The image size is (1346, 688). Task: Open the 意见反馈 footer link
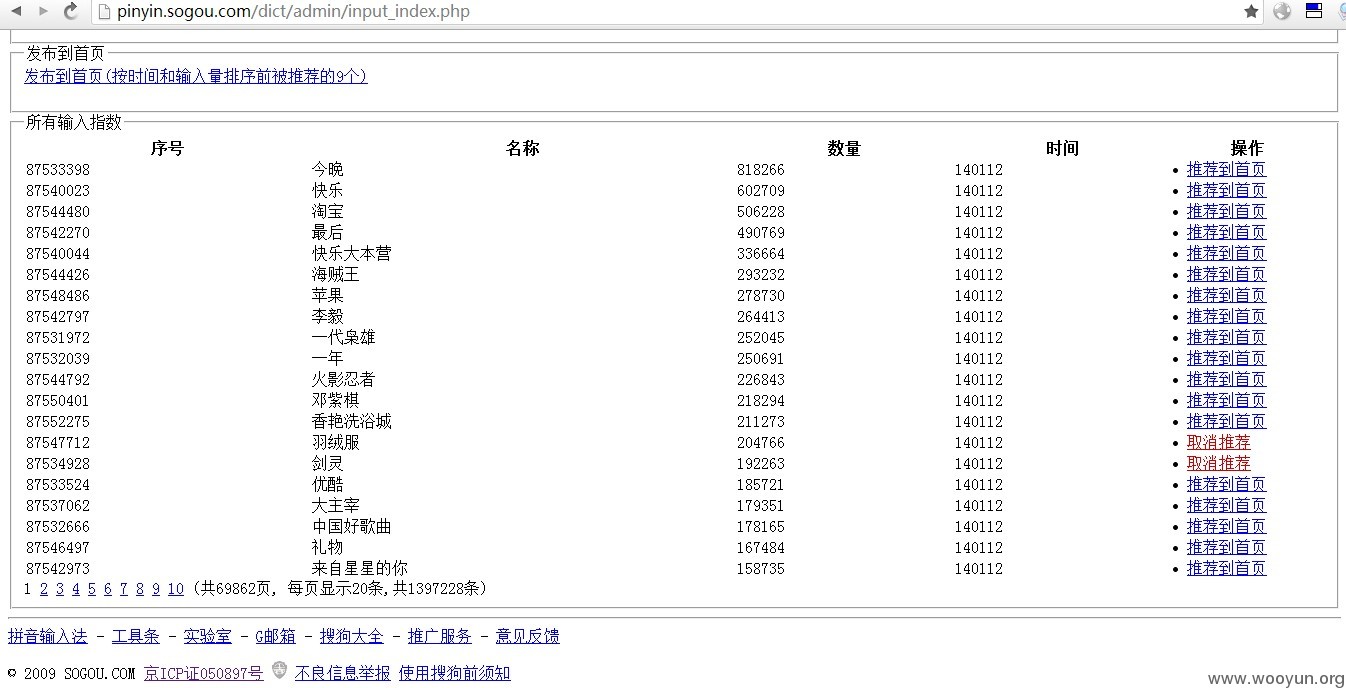[x=528, y=636]
